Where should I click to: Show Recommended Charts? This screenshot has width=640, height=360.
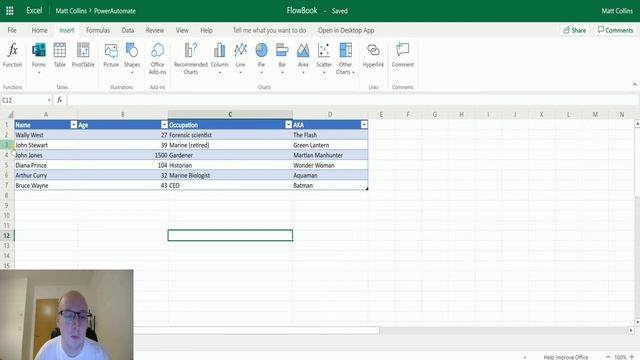pyautogui.click(x=191, y=58)
